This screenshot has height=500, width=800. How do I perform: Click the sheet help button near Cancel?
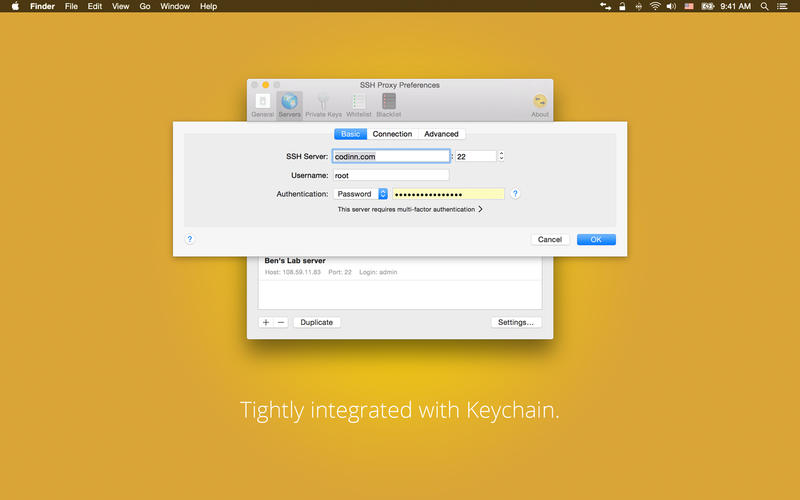[190, 239]
